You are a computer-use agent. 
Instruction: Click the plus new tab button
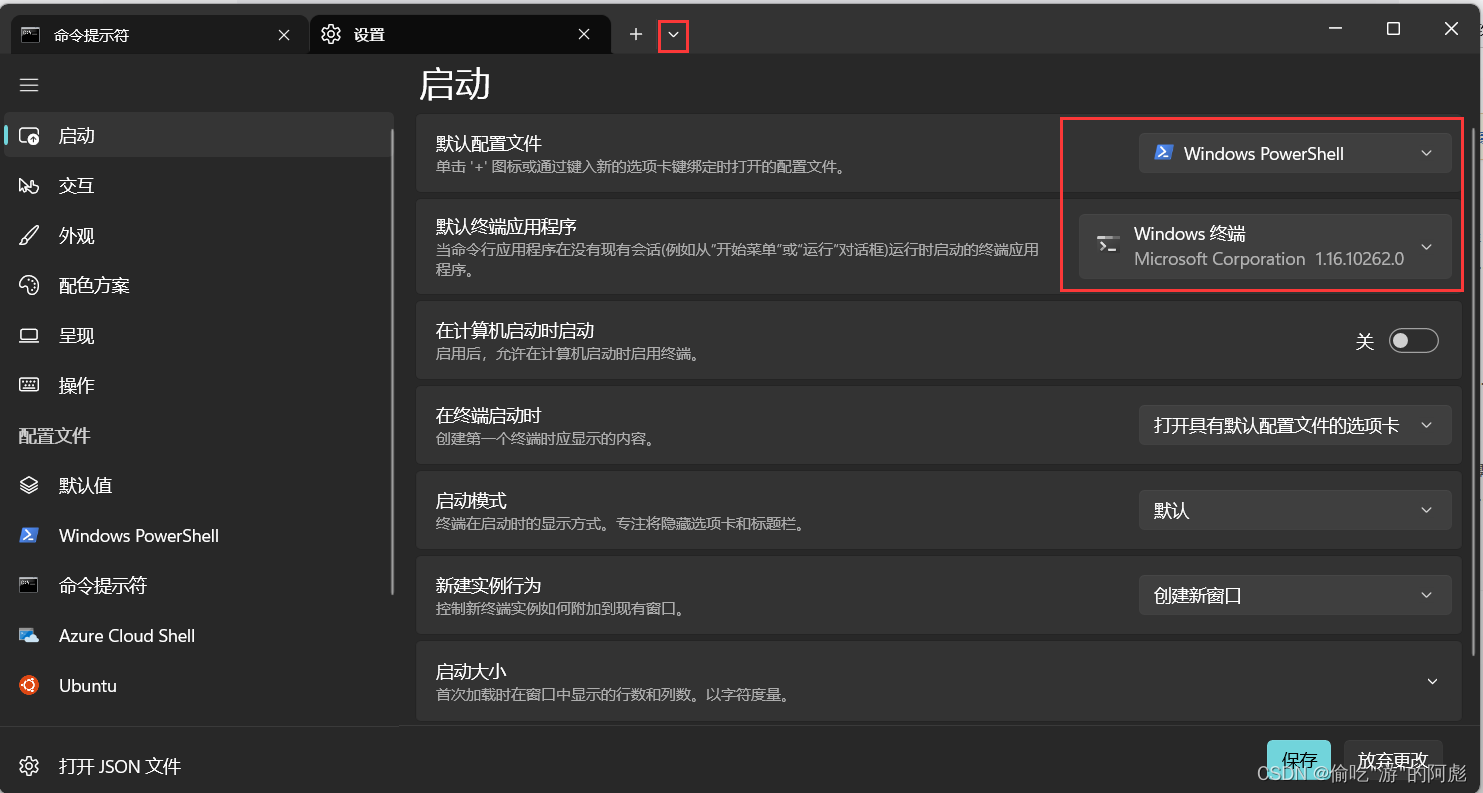point(636,34)
